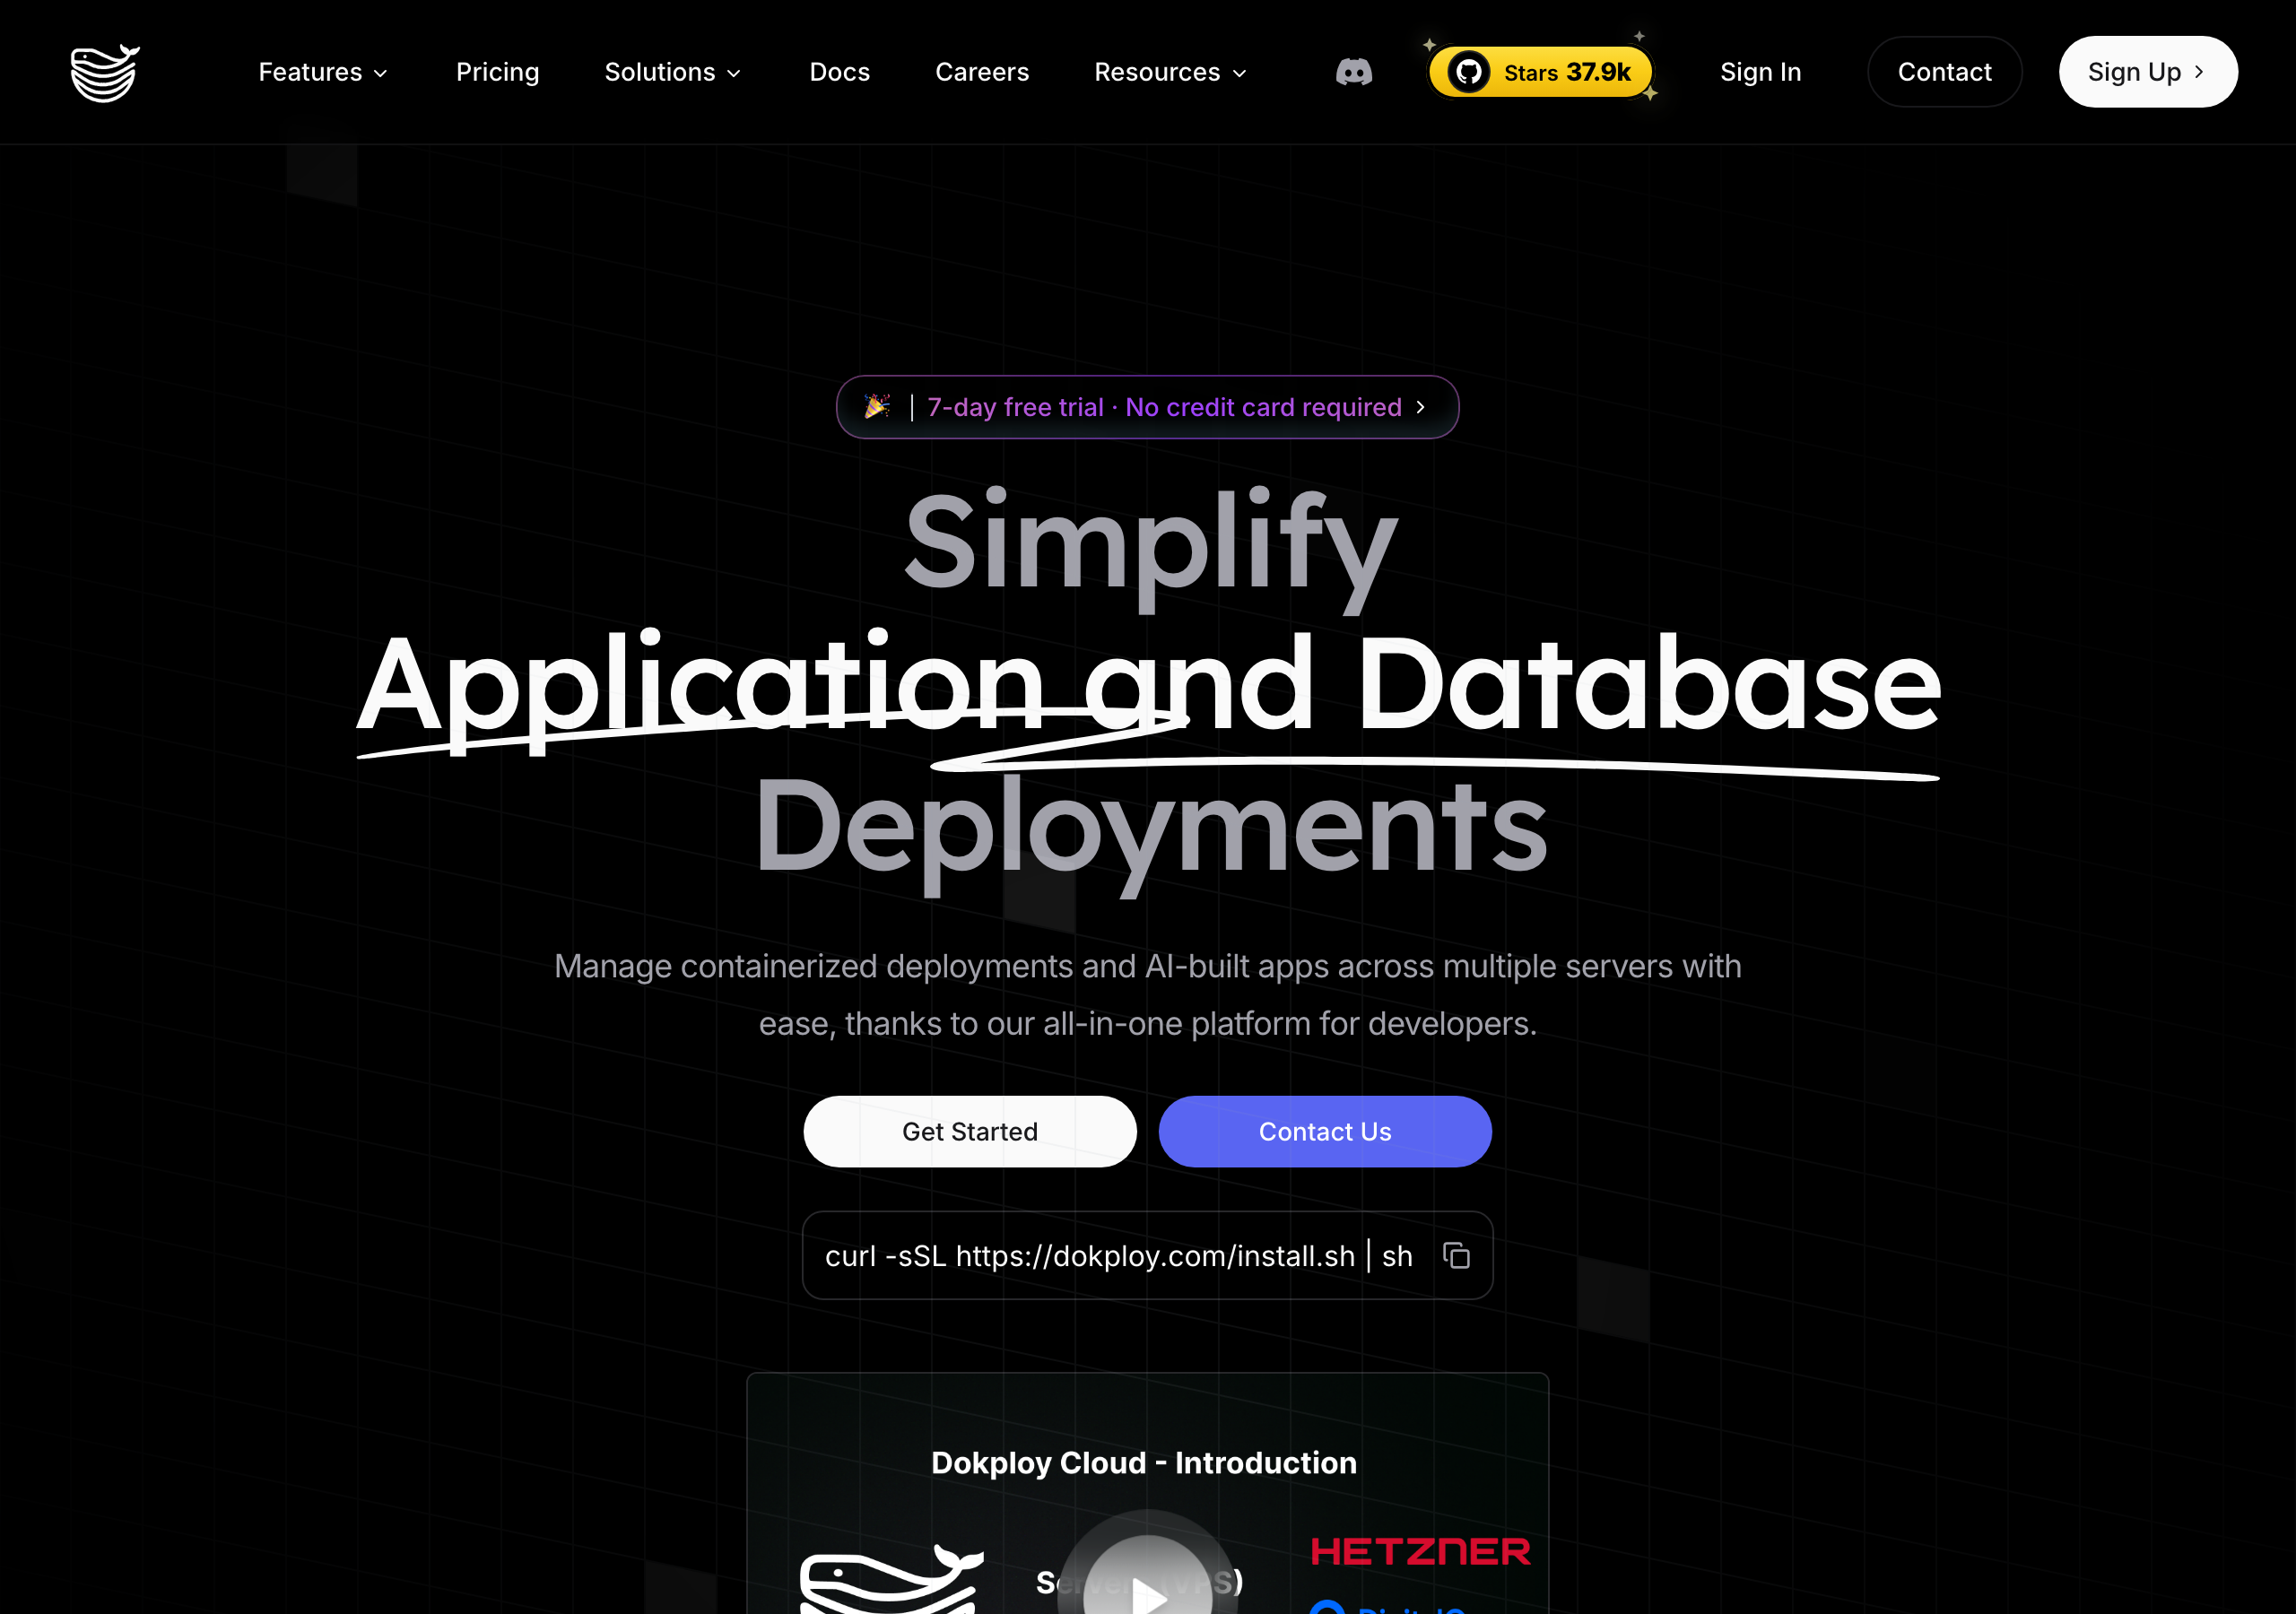Click the Sign In link
The height and width of the screenshot is (1614, 2296).
1760,72
